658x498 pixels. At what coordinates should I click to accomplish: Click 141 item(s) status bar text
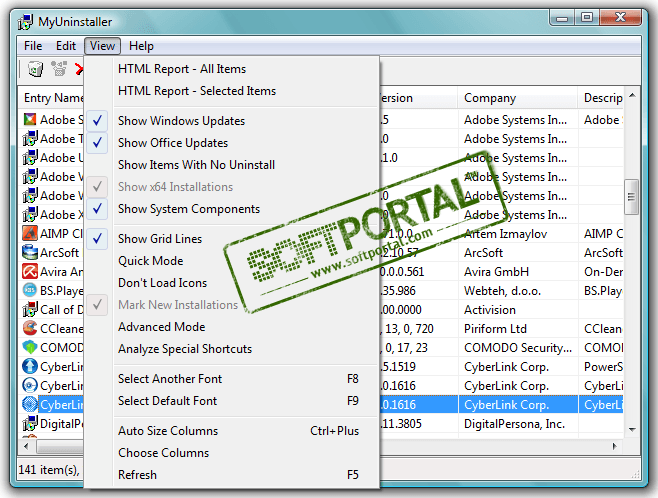[49, 469]
